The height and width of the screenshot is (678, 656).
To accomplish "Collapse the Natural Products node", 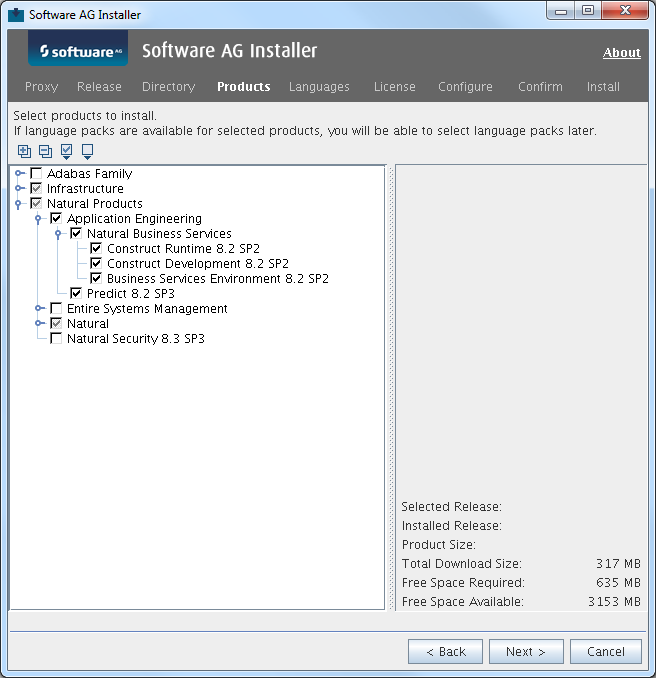I will (18, 204).
